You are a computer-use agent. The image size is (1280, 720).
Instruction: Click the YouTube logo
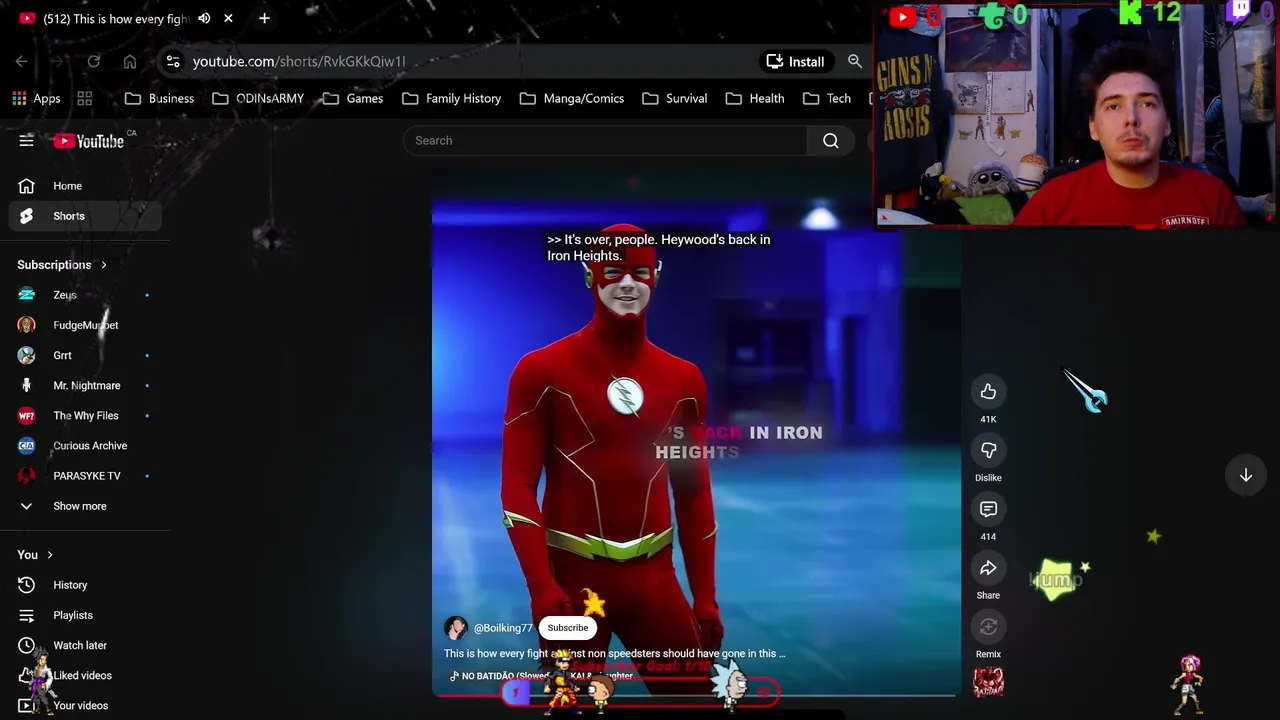point(89,141)
